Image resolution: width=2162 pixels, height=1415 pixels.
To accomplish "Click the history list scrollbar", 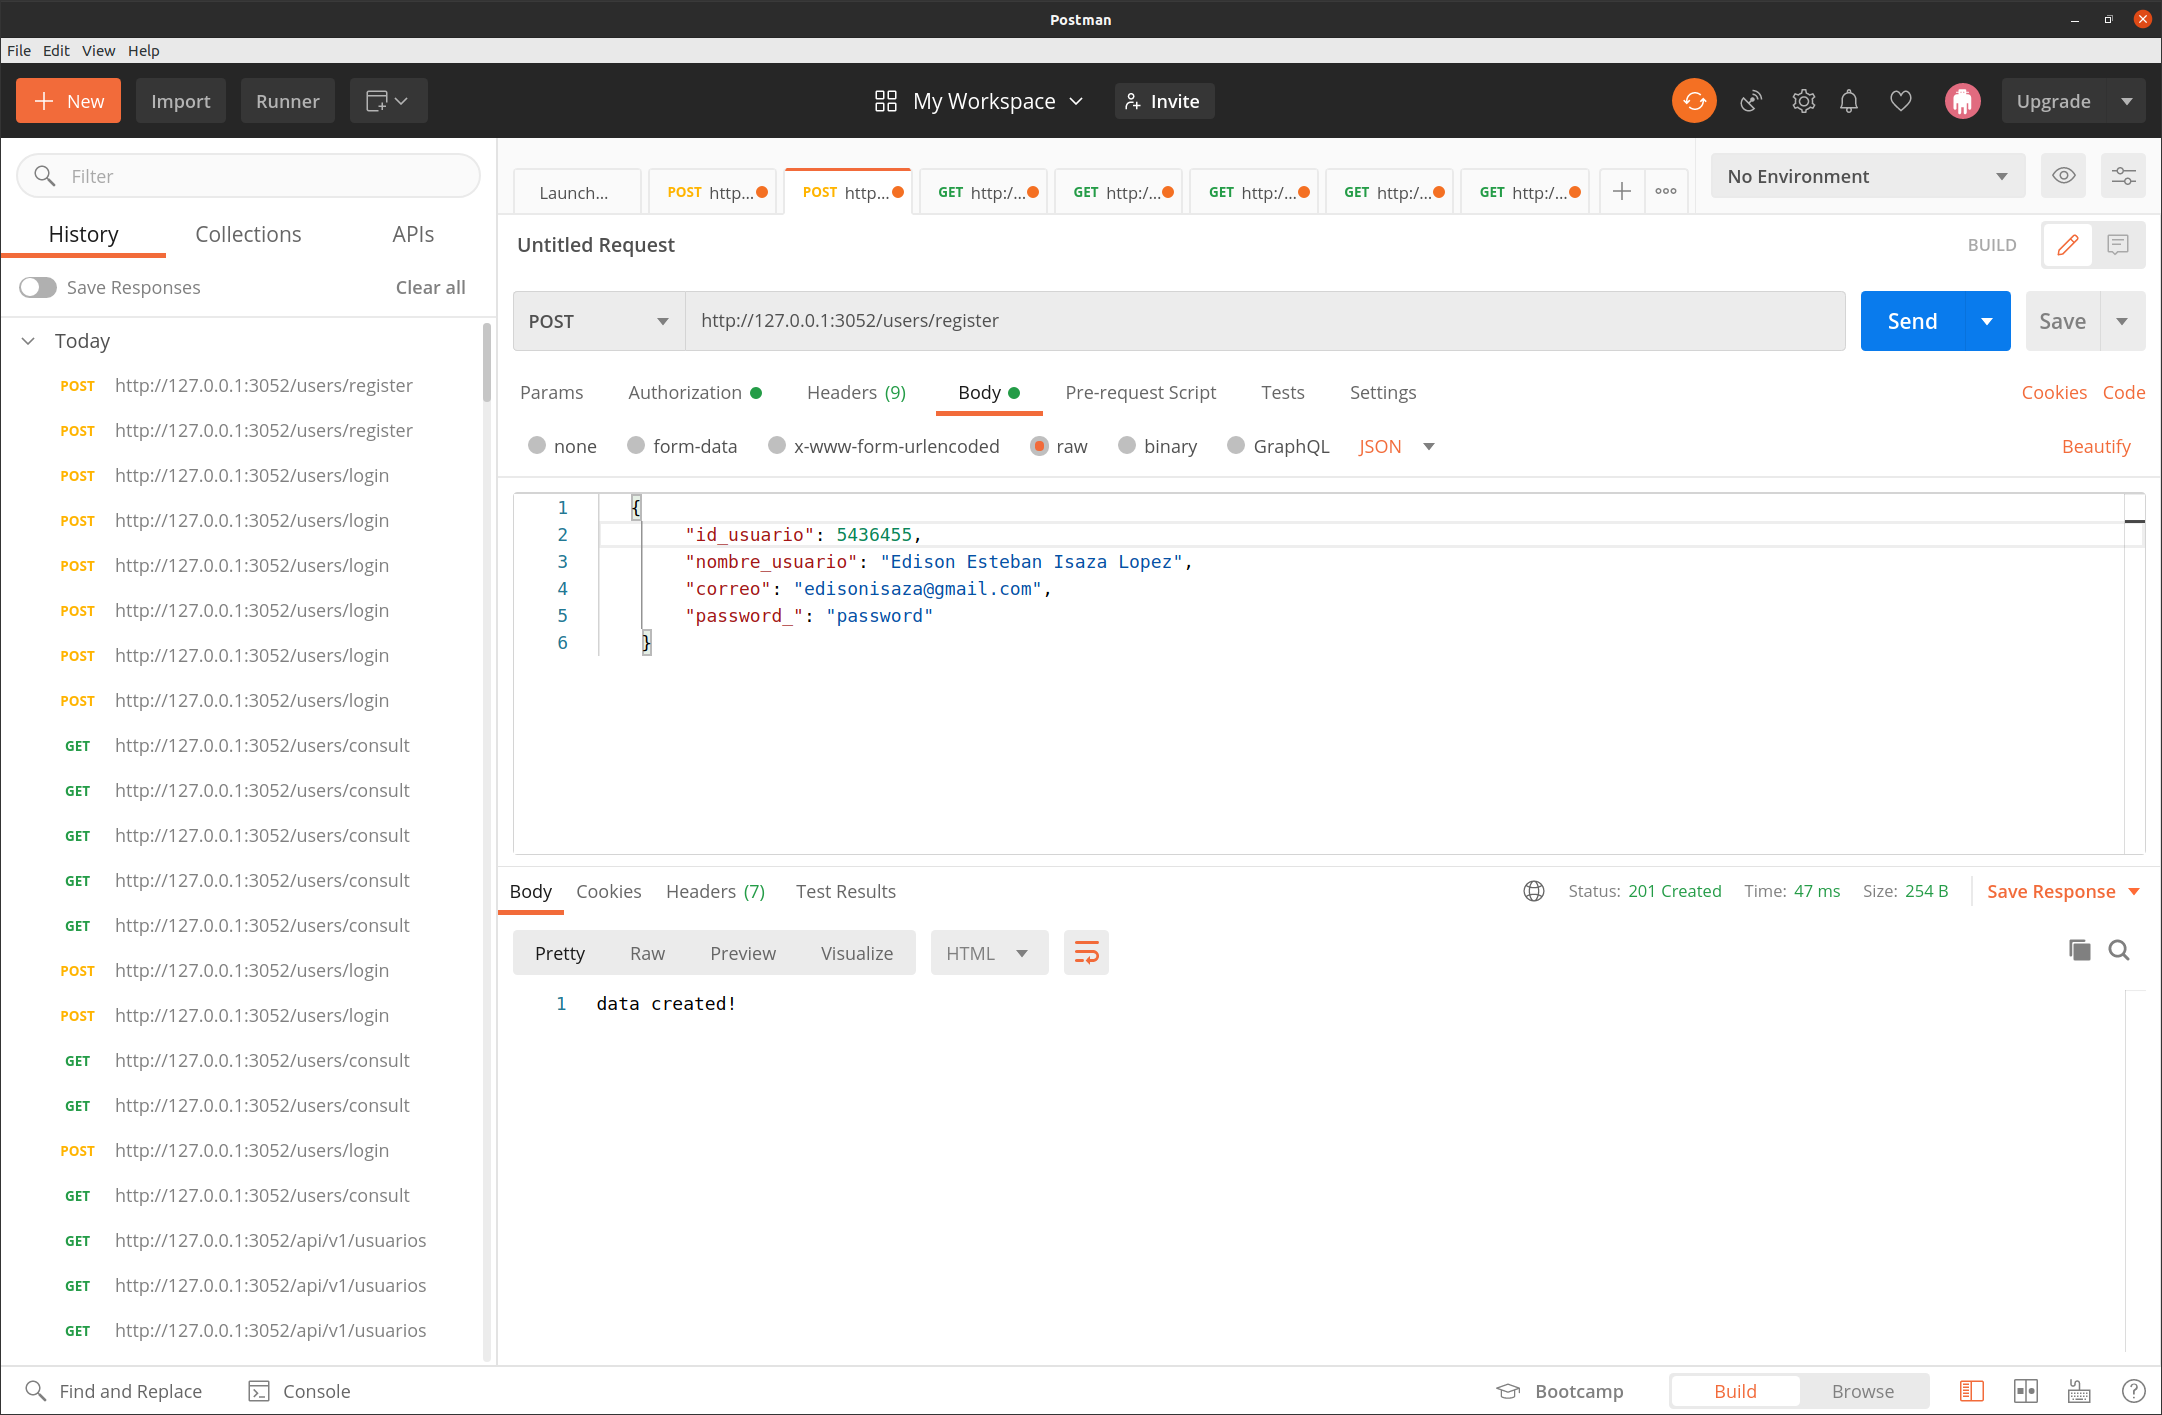I will (x=487, y=362).
